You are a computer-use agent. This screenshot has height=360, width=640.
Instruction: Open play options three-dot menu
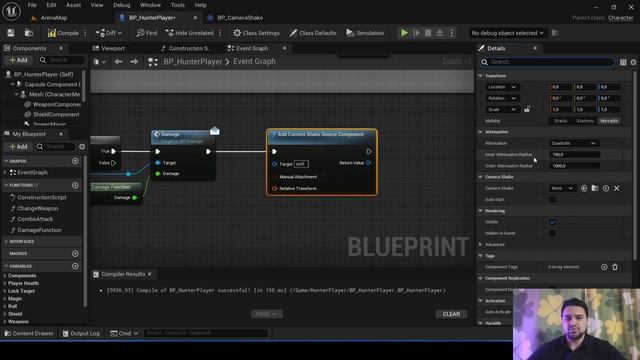pos(451,33)
